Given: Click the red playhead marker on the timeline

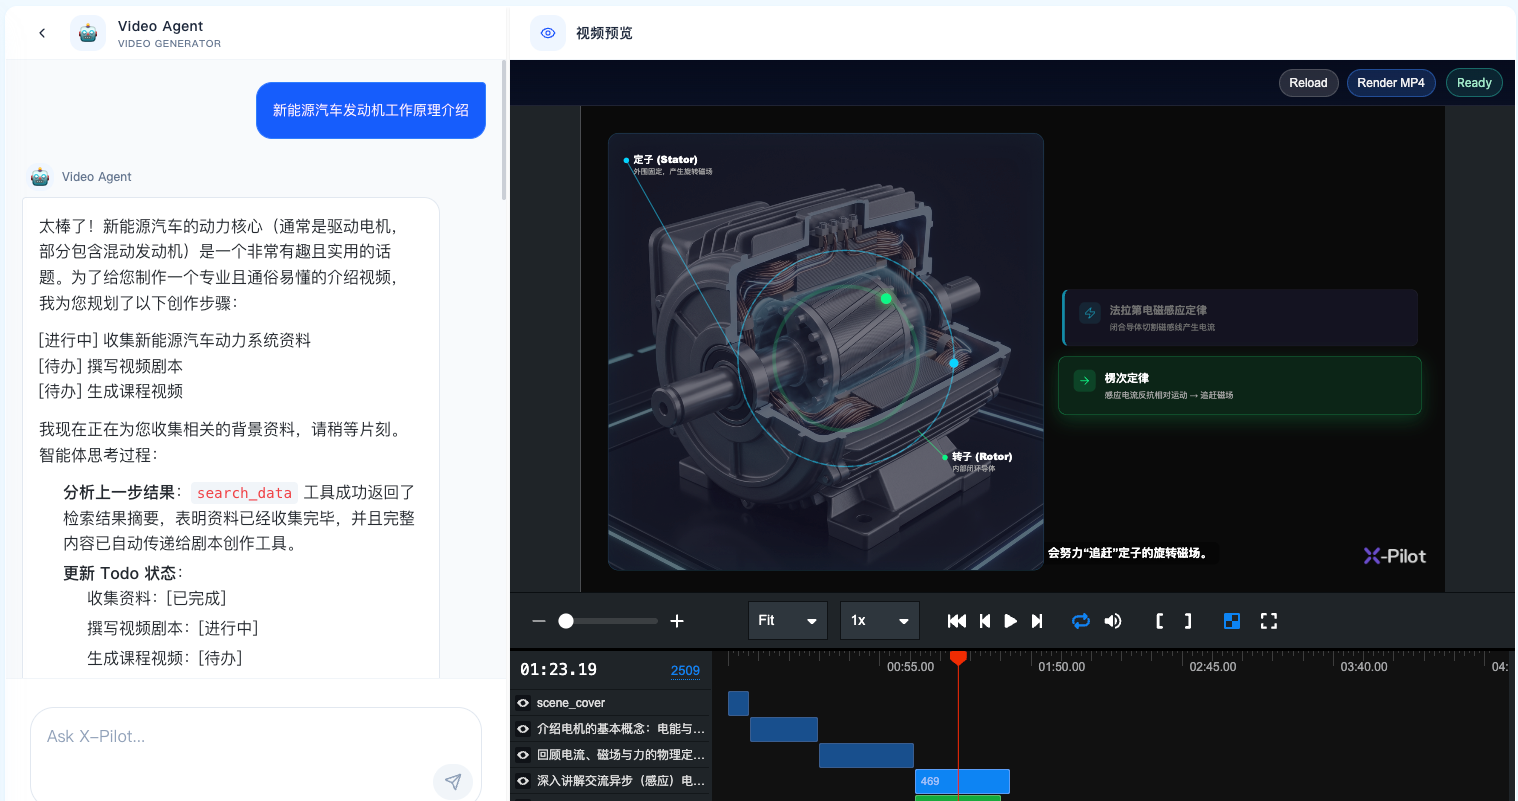Looking at the screenshot, I should (958, 658).
